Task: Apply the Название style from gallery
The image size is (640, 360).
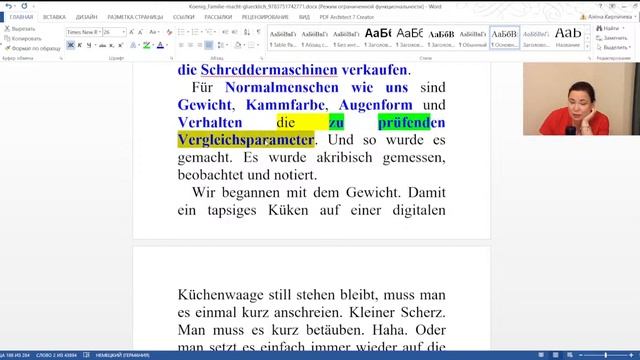Action: 568,38
